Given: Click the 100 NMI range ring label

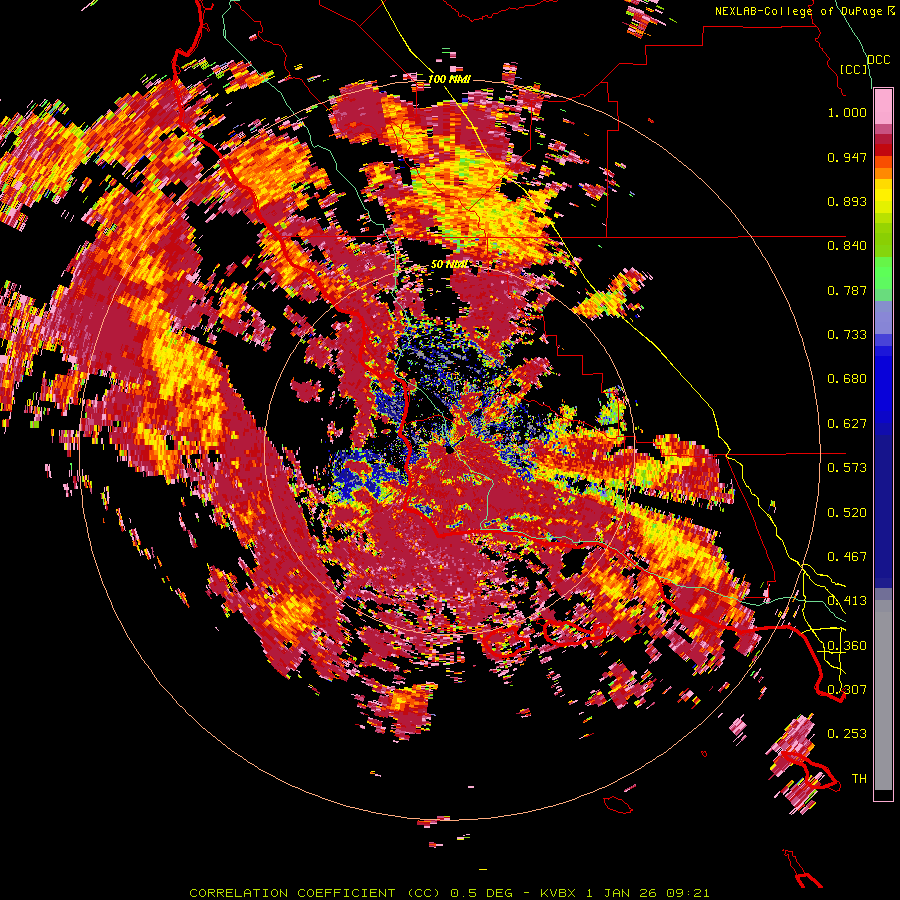Looking at the screenshot, I should click(x=449, y=79).
